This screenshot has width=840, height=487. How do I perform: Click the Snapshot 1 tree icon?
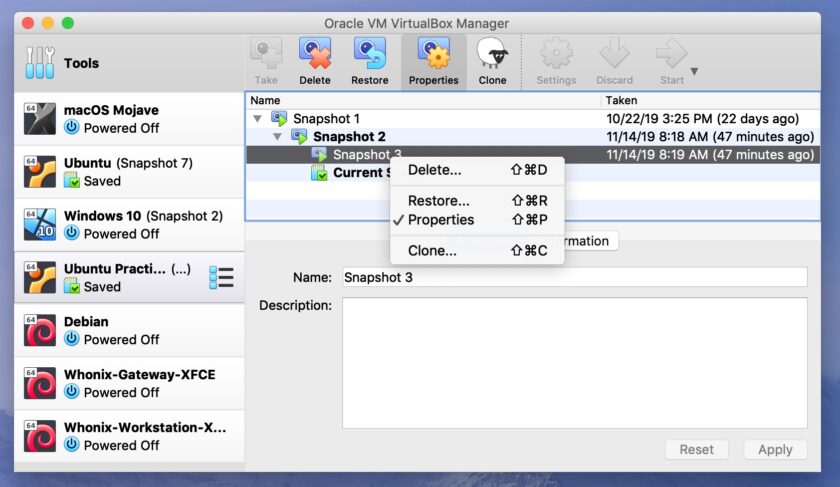[279, 118]
